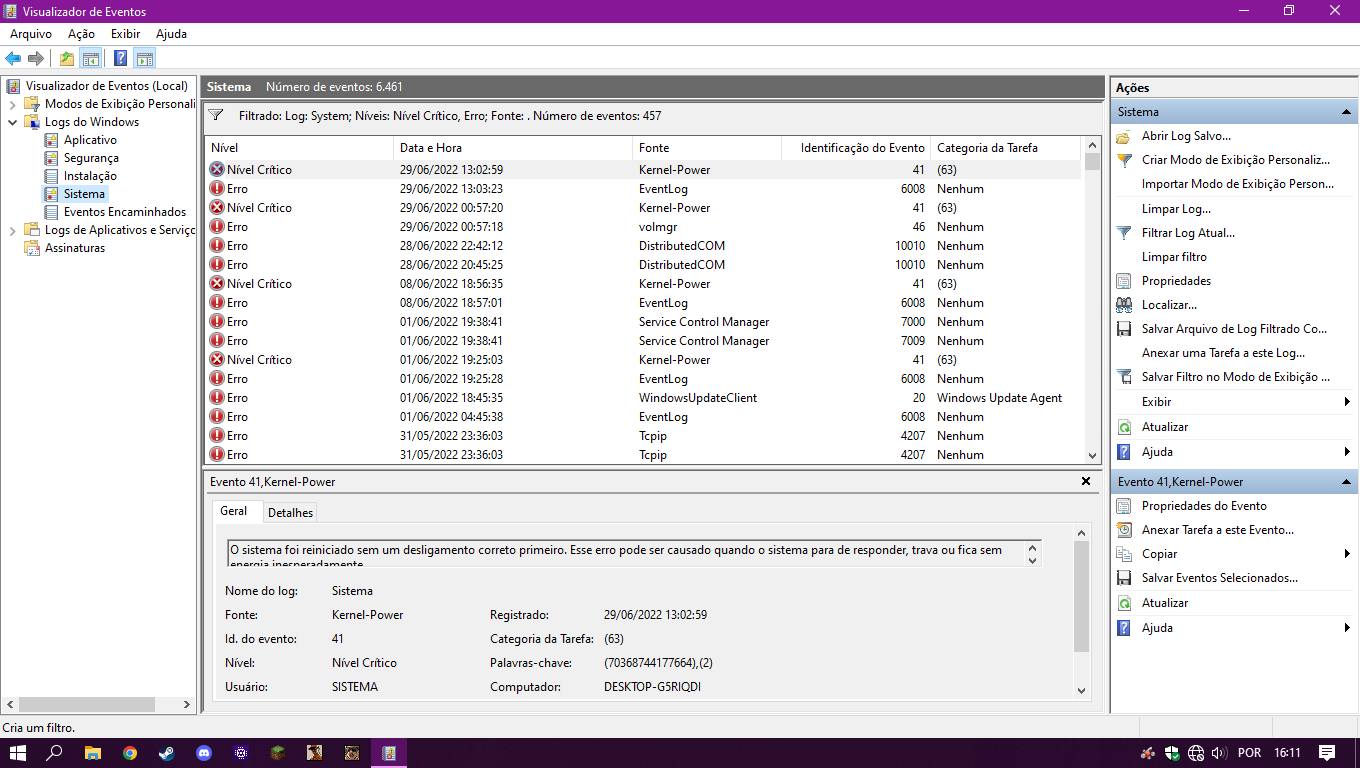Image resolution: width=1360 pixels, height=768 pixels.
Task: Click the blue Help toolbar icon
Action: tap(121, 58)
